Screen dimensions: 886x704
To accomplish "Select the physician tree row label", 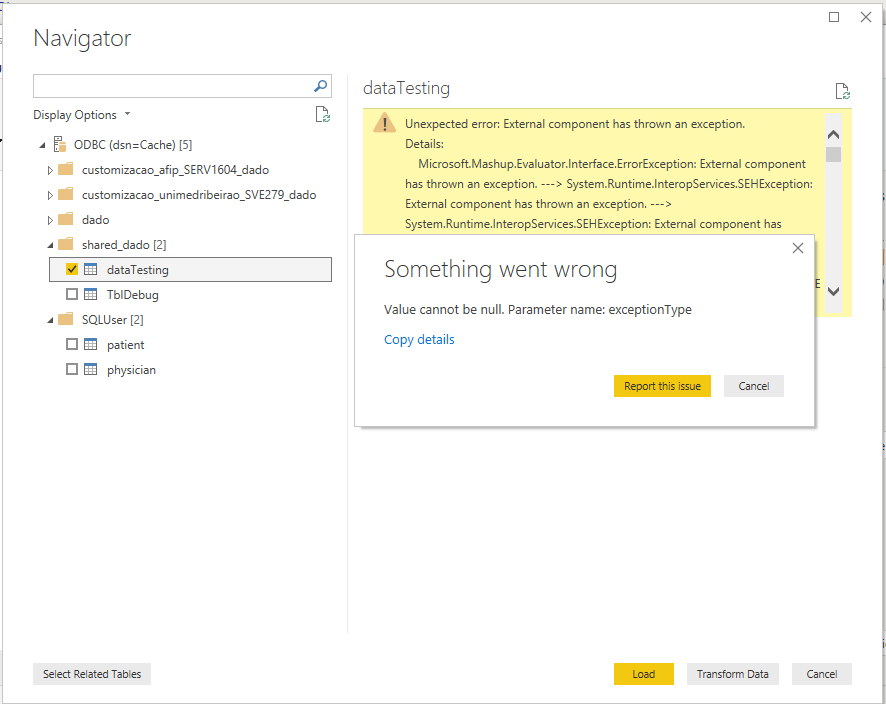I will pyautogui.click(x=131, y=370).
